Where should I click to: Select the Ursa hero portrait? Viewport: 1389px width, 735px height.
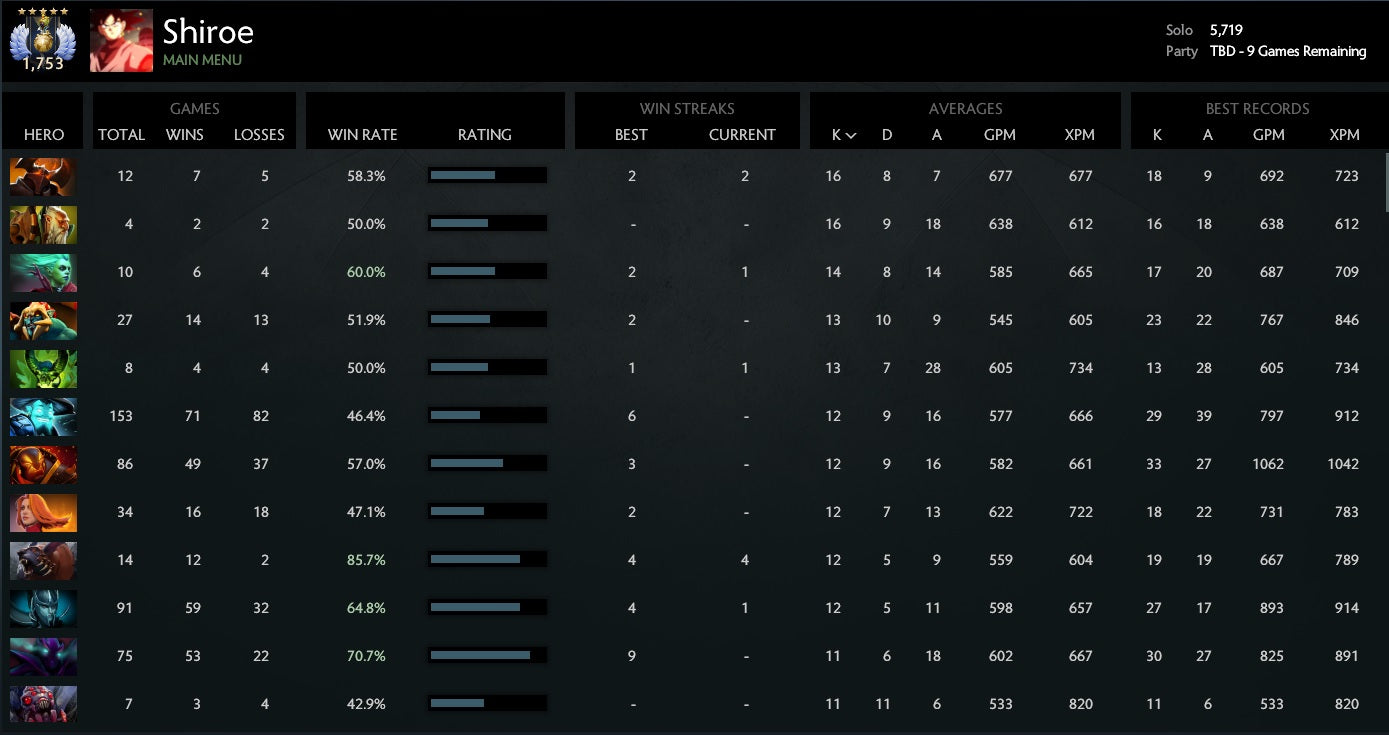[43, 560]
